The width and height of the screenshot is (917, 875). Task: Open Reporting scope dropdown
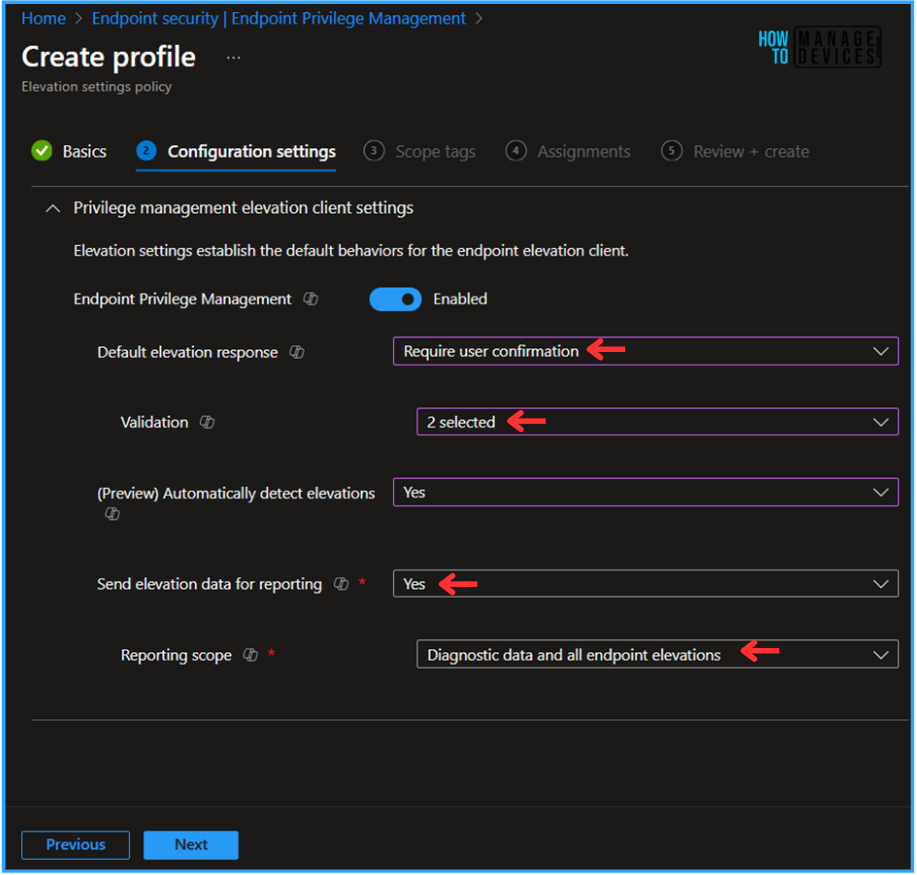click(657, 654)
